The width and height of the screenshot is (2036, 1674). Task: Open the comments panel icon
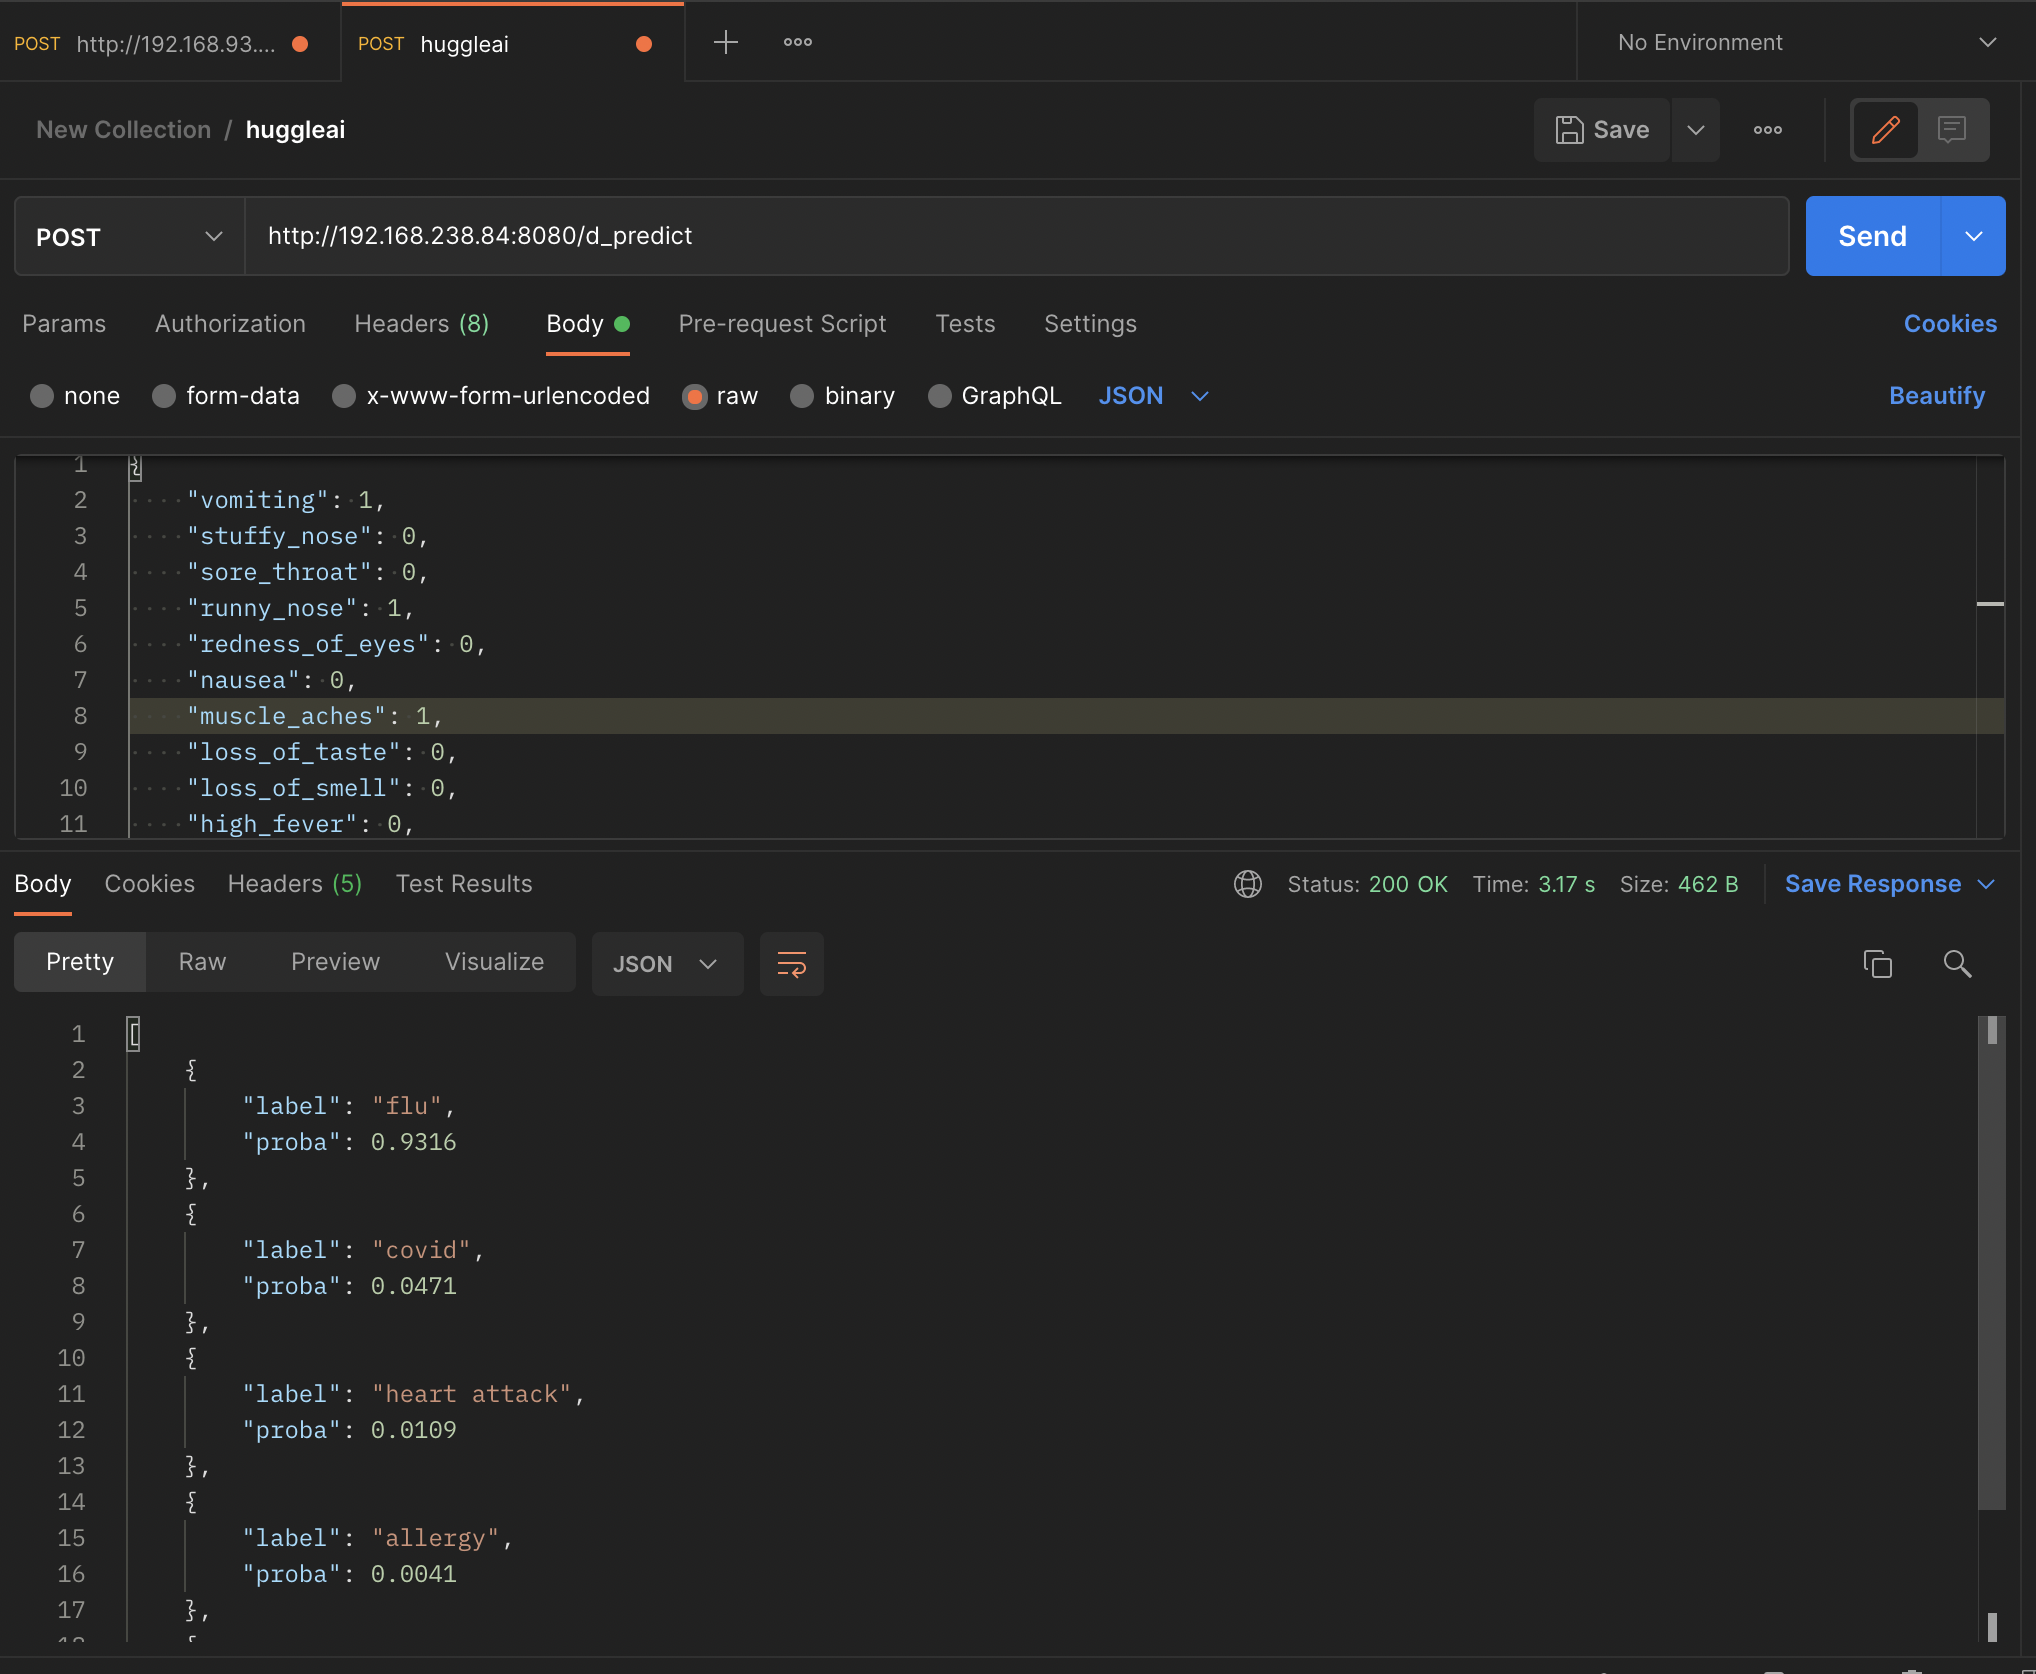click(x=1952, y=130)
